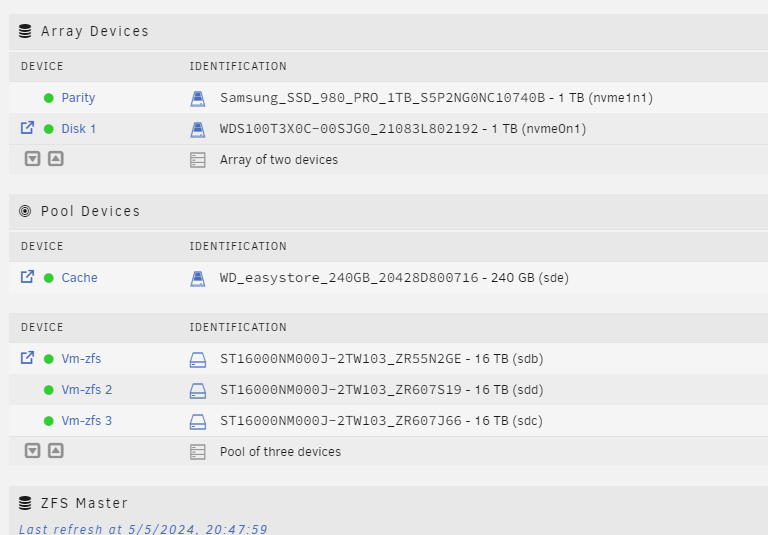This screenshot has height=535, width=768.
Task: Select Samsung_SSD_980_PRO identification text
Action: click(436, 98)
